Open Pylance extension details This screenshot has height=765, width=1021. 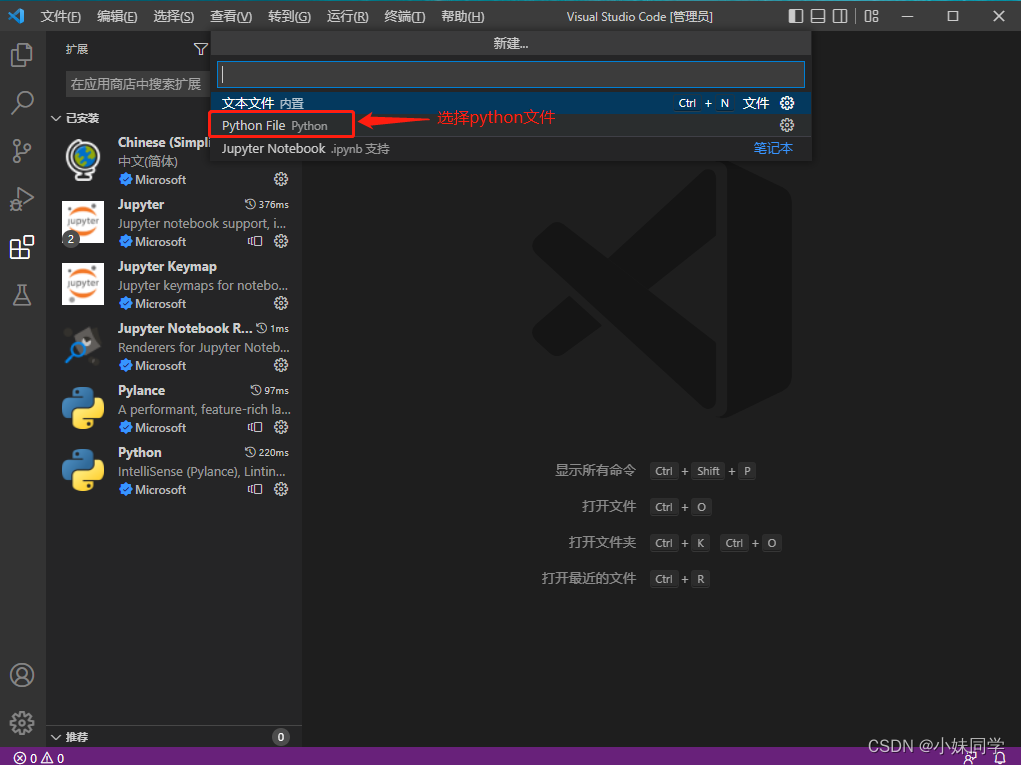(175, 408)
